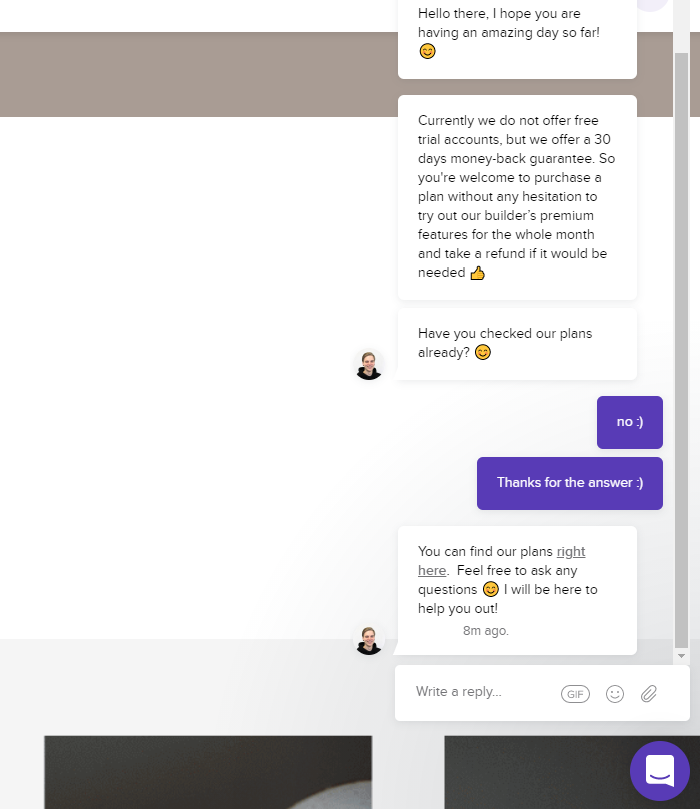The width and height of the screenshot is (700, 809).
Task: Click the scrollbar down arrow
Action: pos(681,656)
